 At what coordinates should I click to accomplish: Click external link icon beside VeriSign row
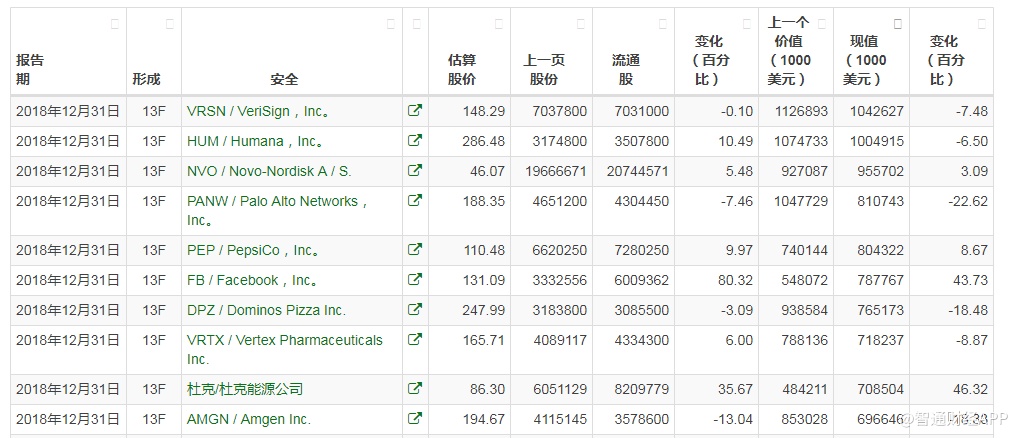pyautogui.click(x=415, y=111)
